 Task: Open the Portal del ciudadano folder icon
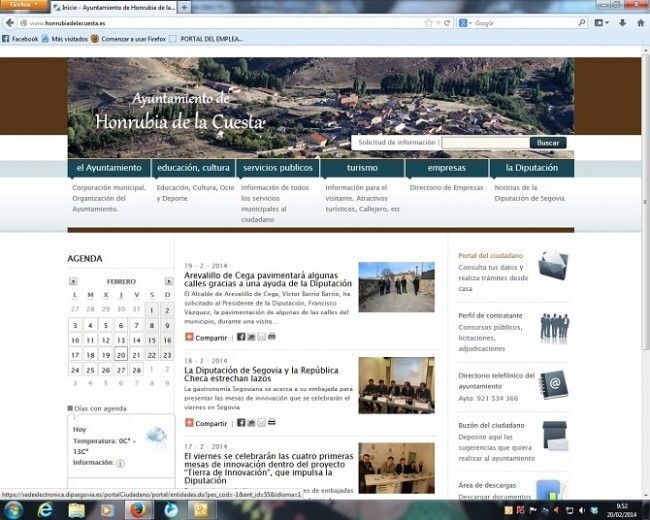[x=553, y=266]
